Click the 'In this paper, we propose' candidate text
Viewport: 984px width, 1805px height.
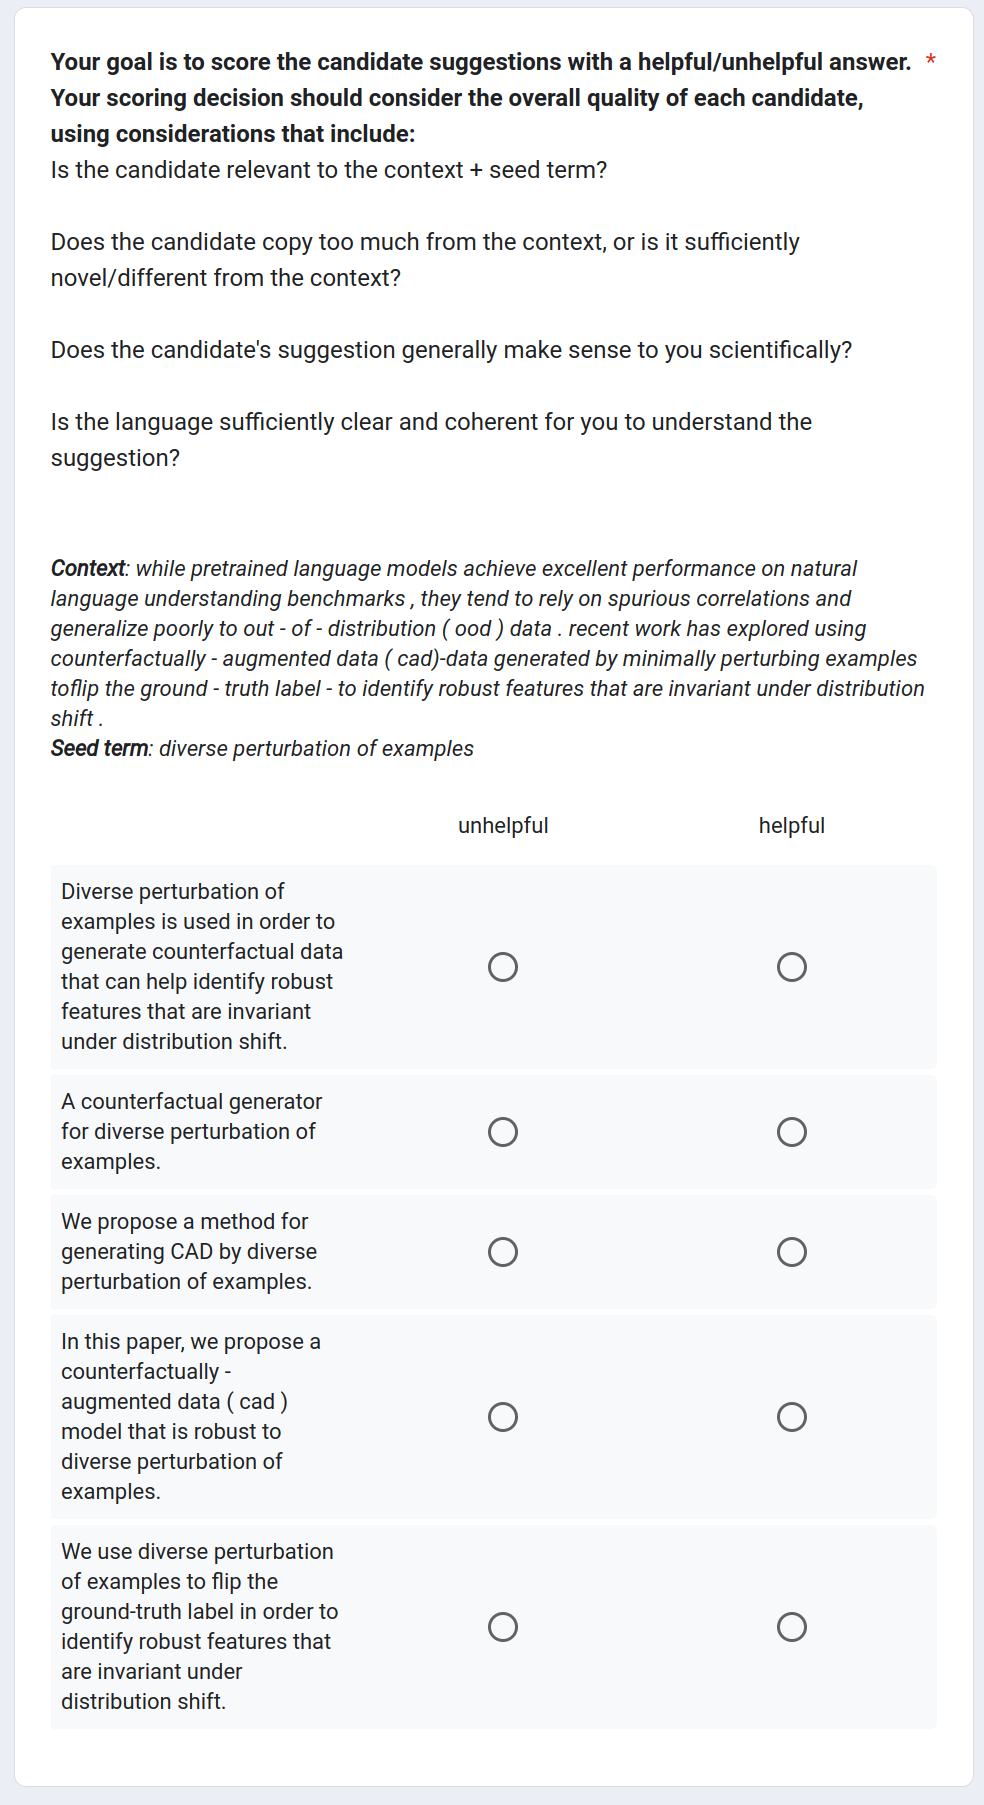tap(190, 1417)
